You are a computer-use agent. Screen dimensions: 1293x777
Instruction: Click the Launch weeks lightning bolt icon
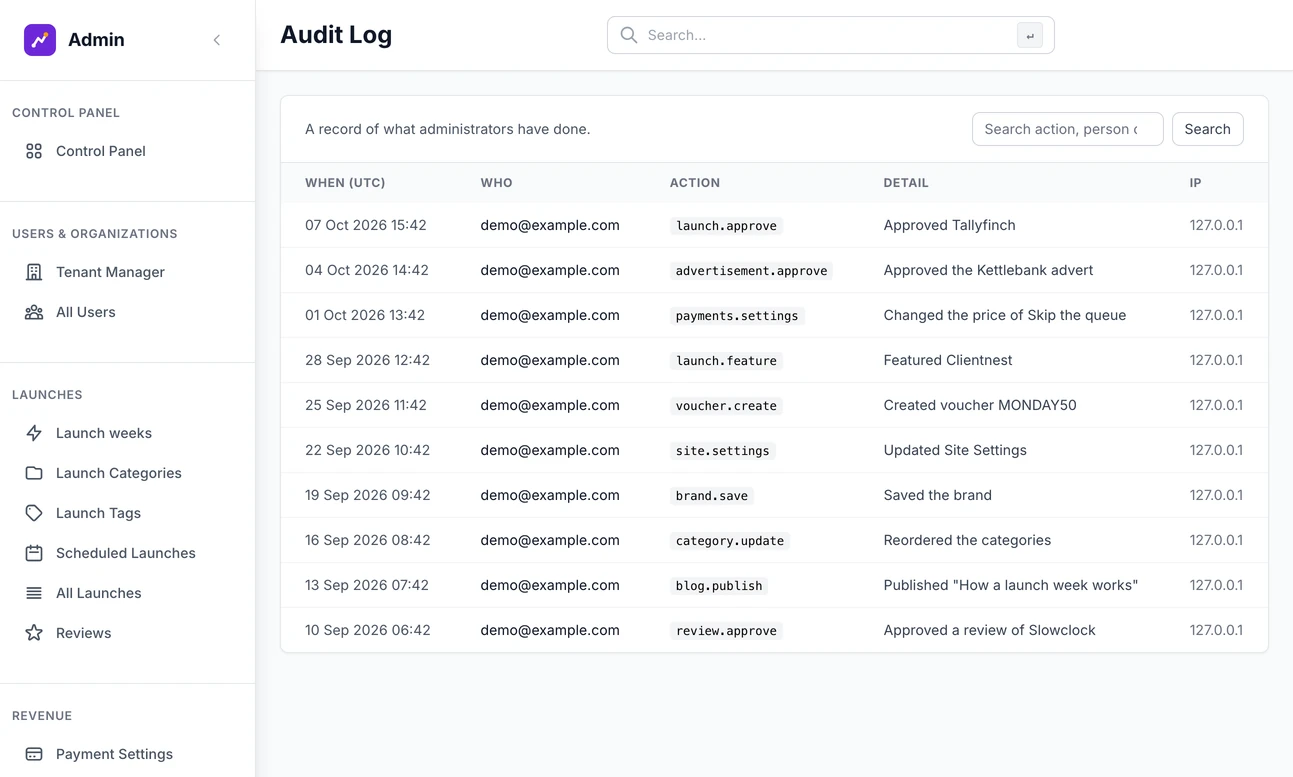[x=34, y=433]
